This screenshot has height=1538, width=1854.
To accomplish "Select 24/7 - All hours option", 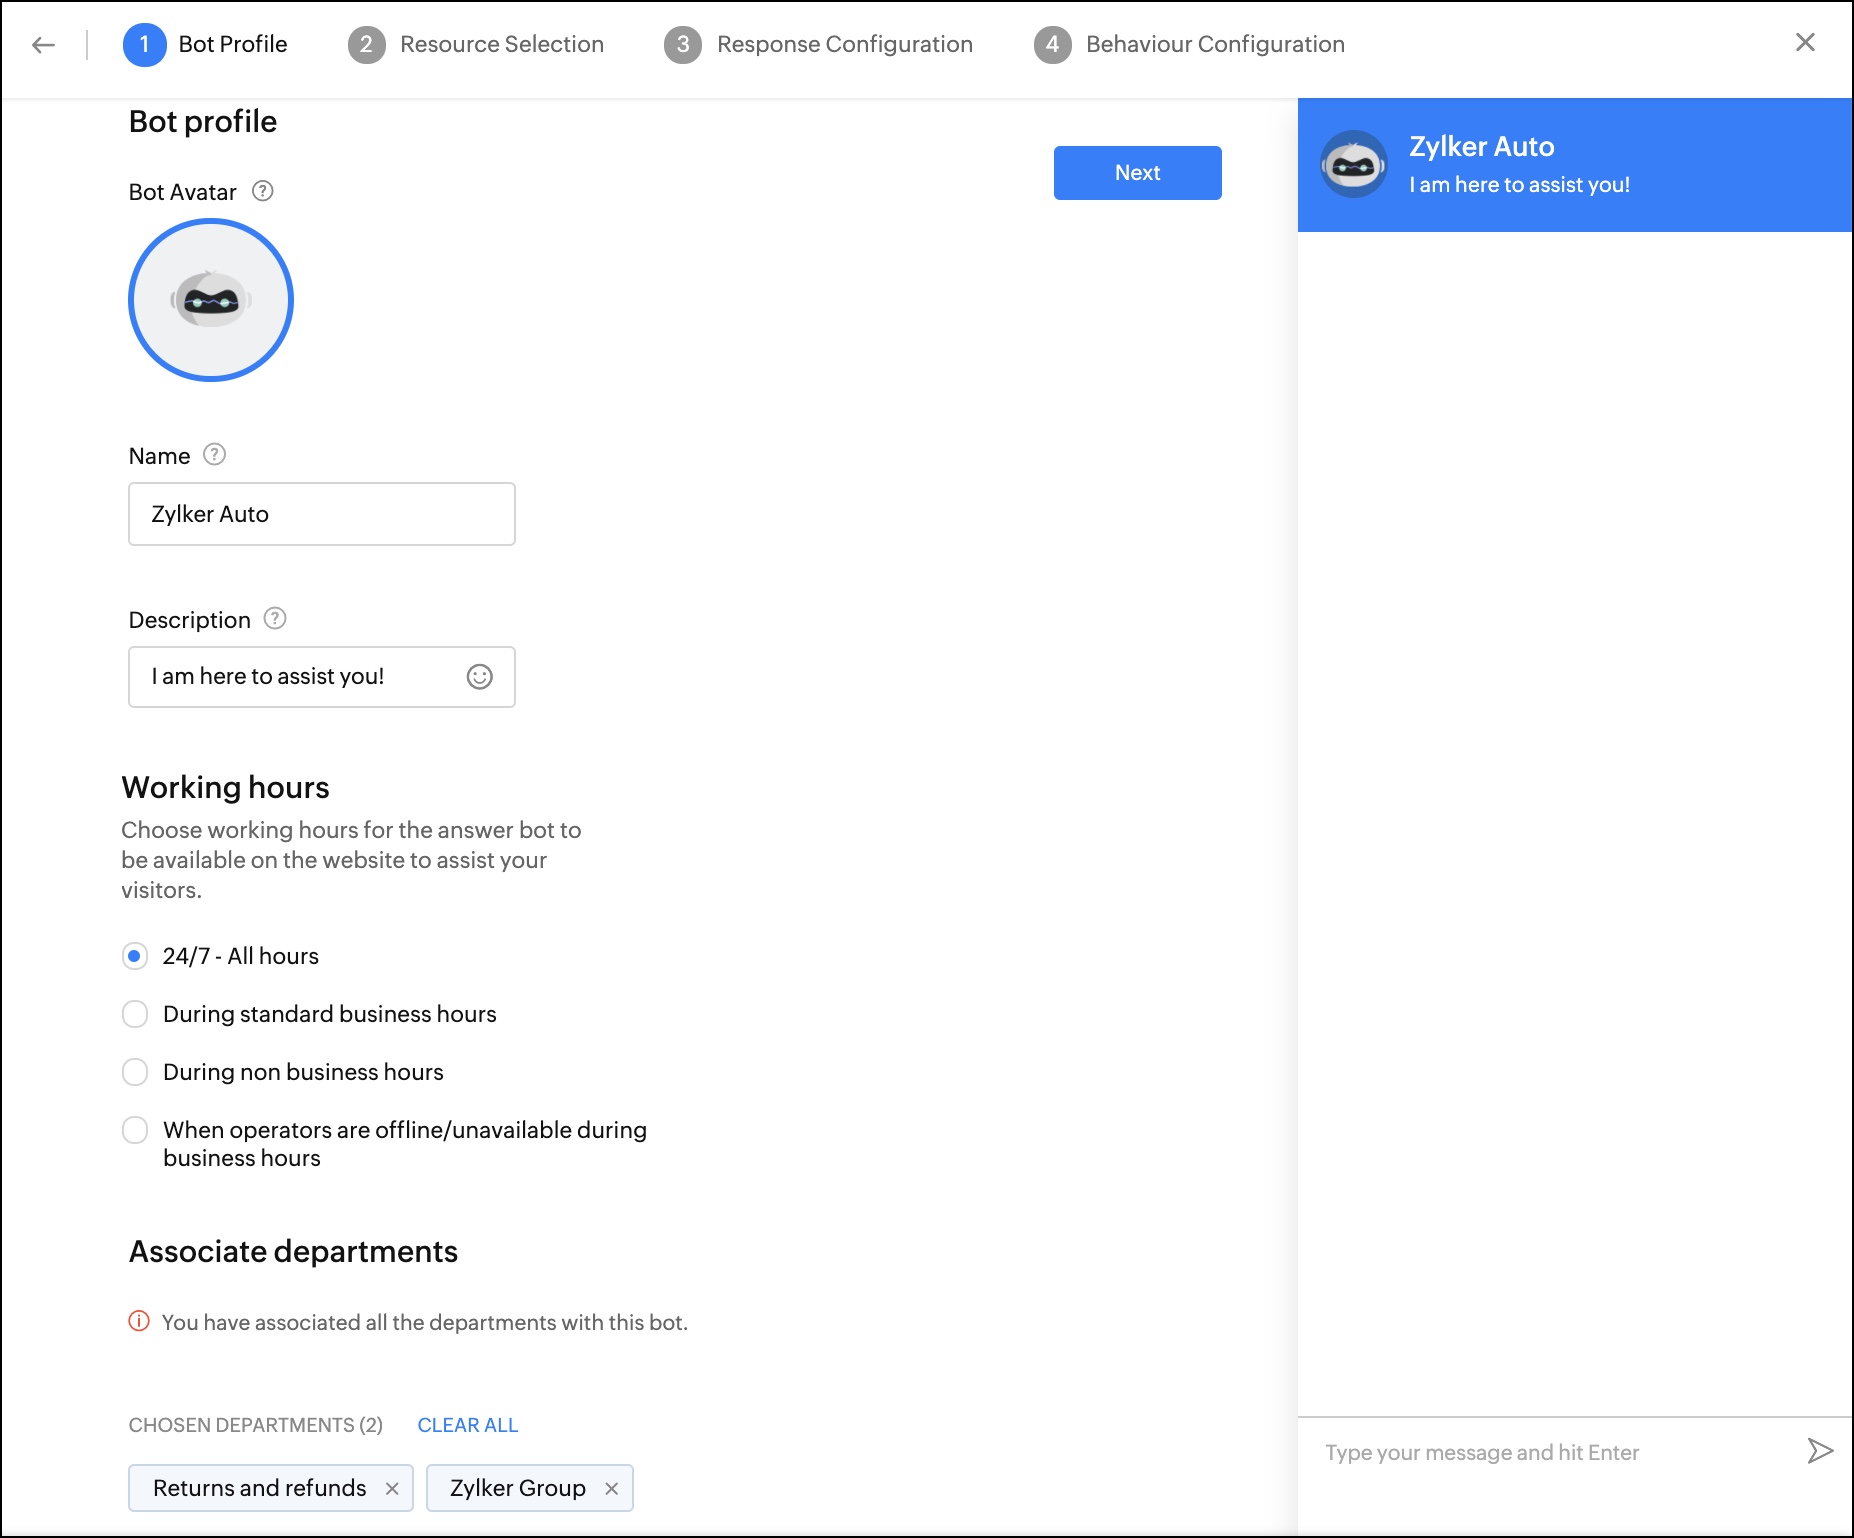I will coord(135,956).
